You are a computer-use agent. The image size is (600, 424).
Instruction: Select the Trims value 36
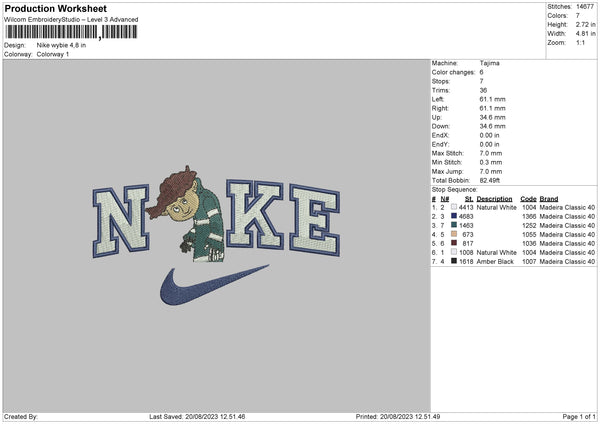click(x=483, y=90)
